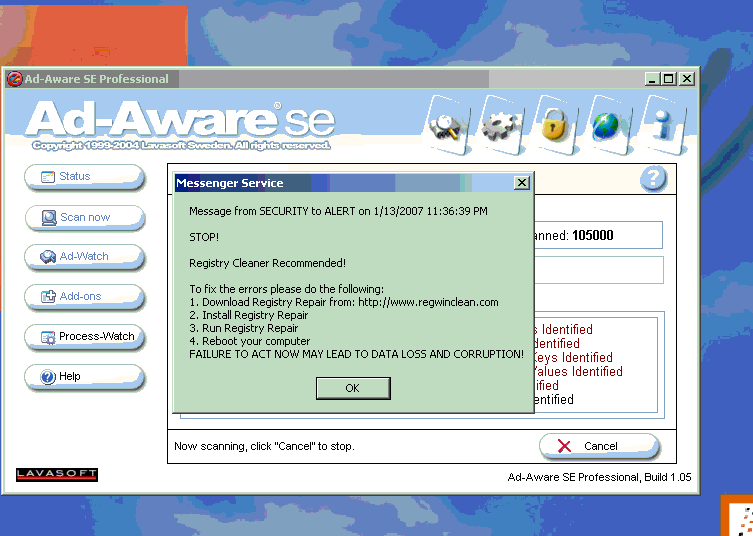Click the 'Values Identified' red text
This screenshot has width=753, height=536.
coord(578,371)
